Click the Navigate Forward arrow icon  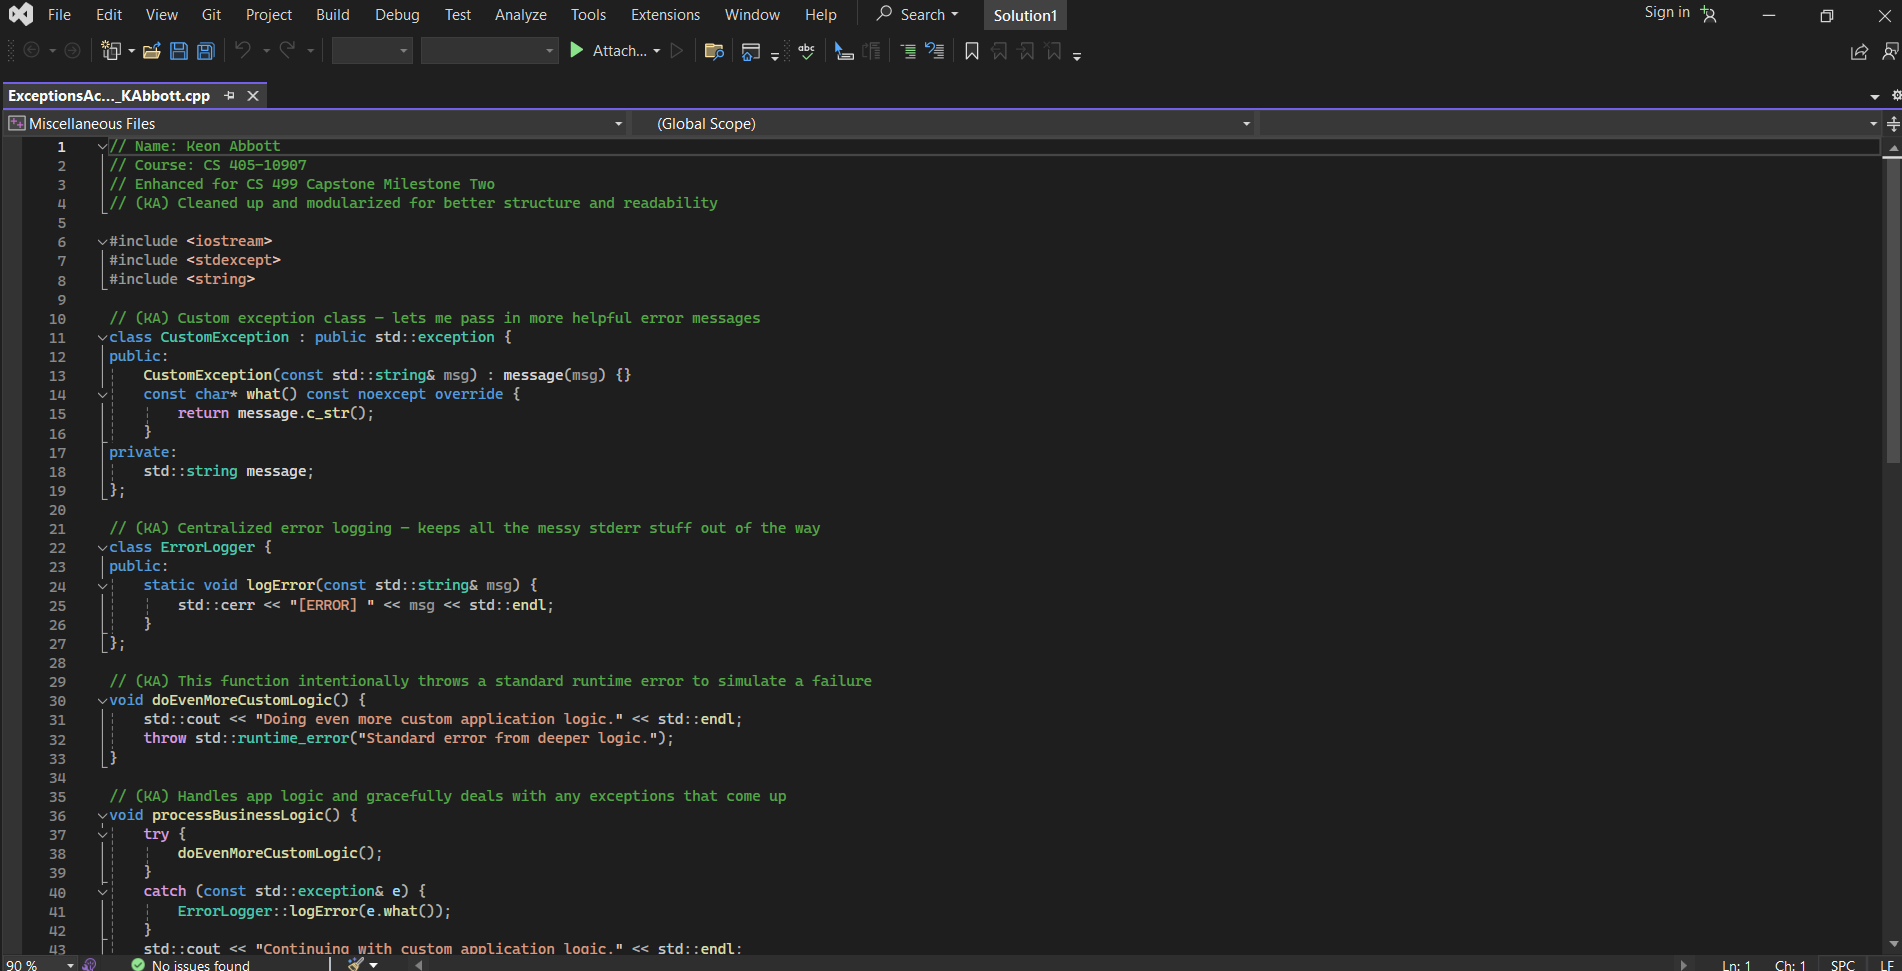pyautogui.click(x=72, y=50)
